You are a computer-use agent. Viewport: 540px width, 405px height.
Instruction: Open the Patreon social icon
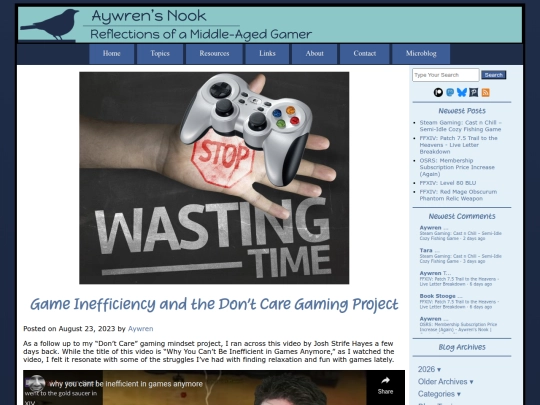[x=438, y=92]
